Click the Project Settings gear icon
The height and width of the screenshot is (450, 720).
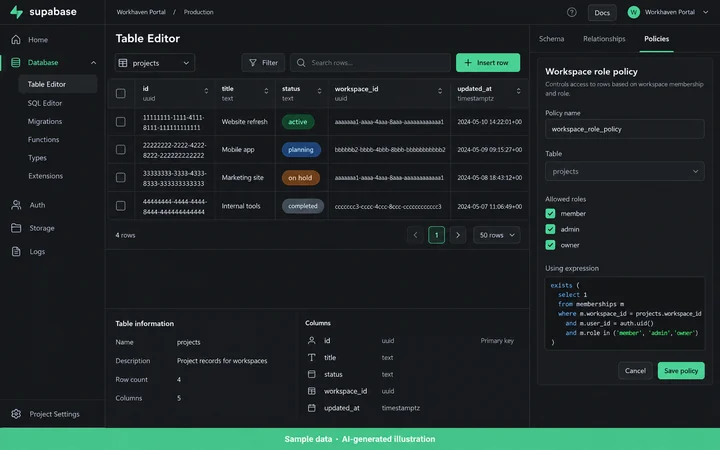coord(16,414)
